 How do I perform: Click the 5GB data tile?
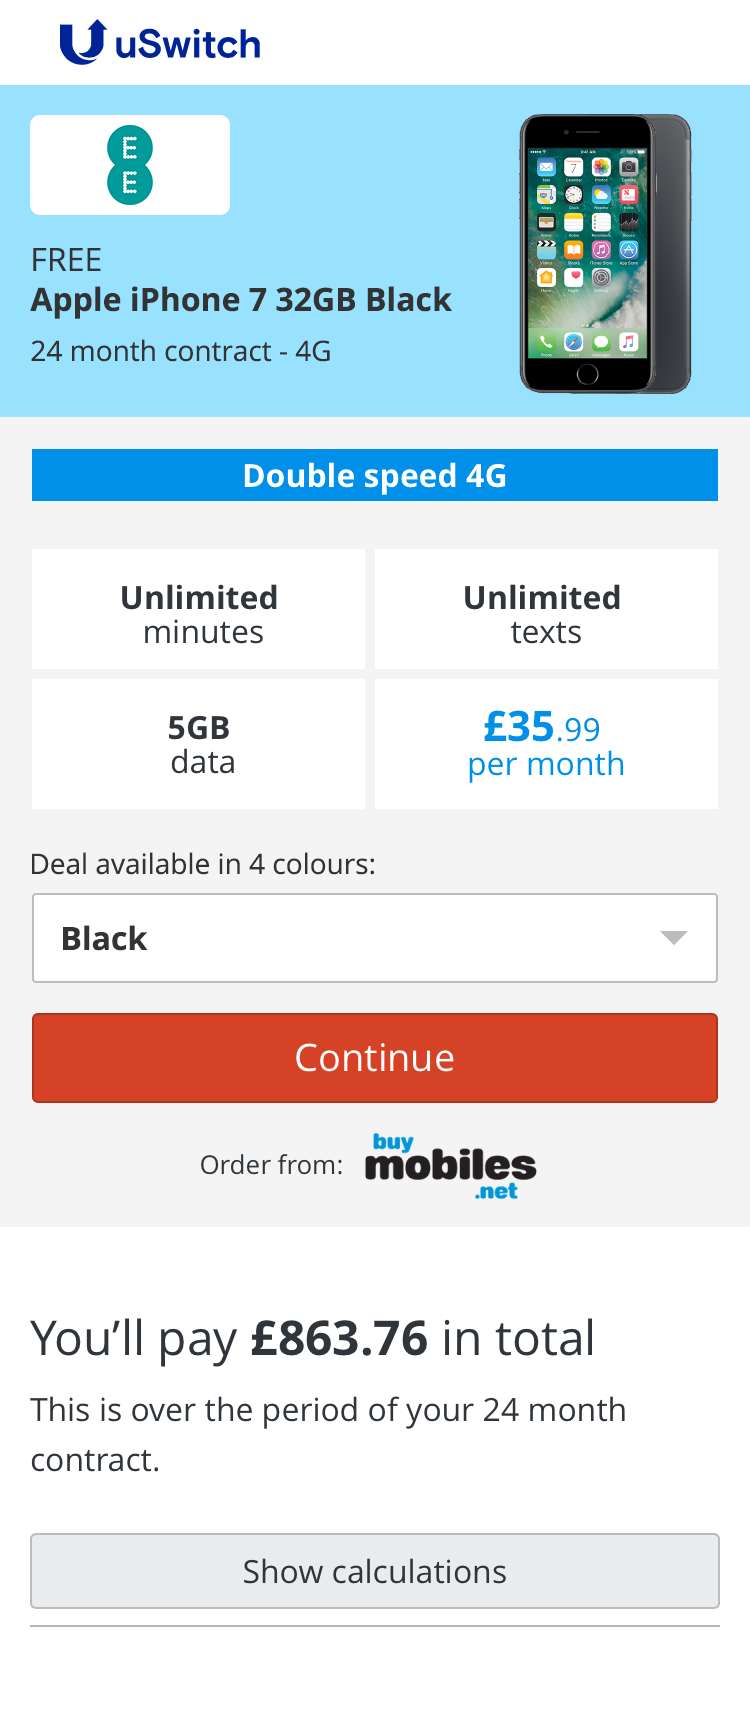tap(198, 744)
